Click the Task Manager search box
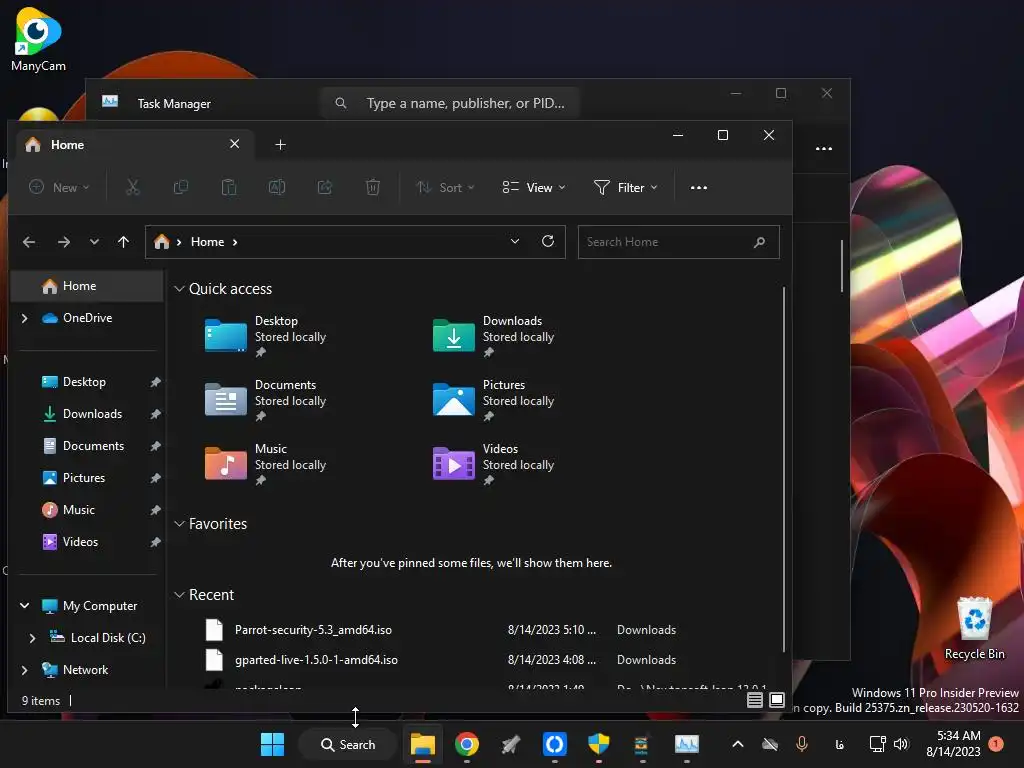The width and height of the screenshot is (1024, 768). pos(449,103)
